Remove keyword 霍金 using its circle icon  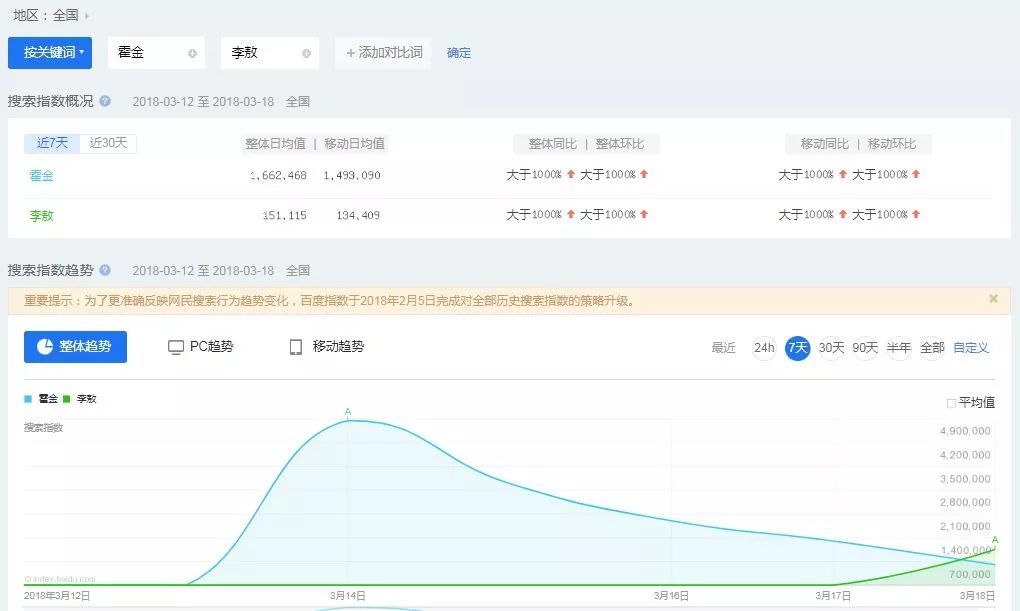pyautogui.click(x=192, y=53)
